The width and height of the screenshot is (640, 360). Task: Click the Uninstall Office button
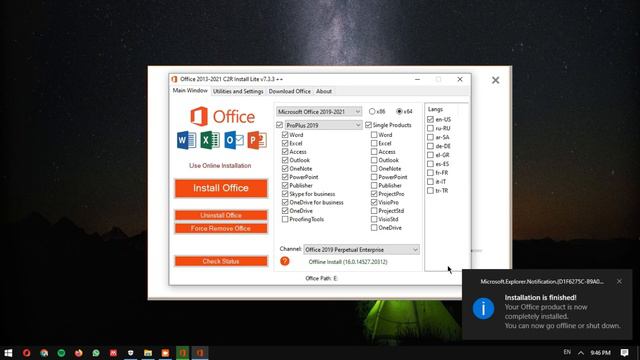click(221, 215)
